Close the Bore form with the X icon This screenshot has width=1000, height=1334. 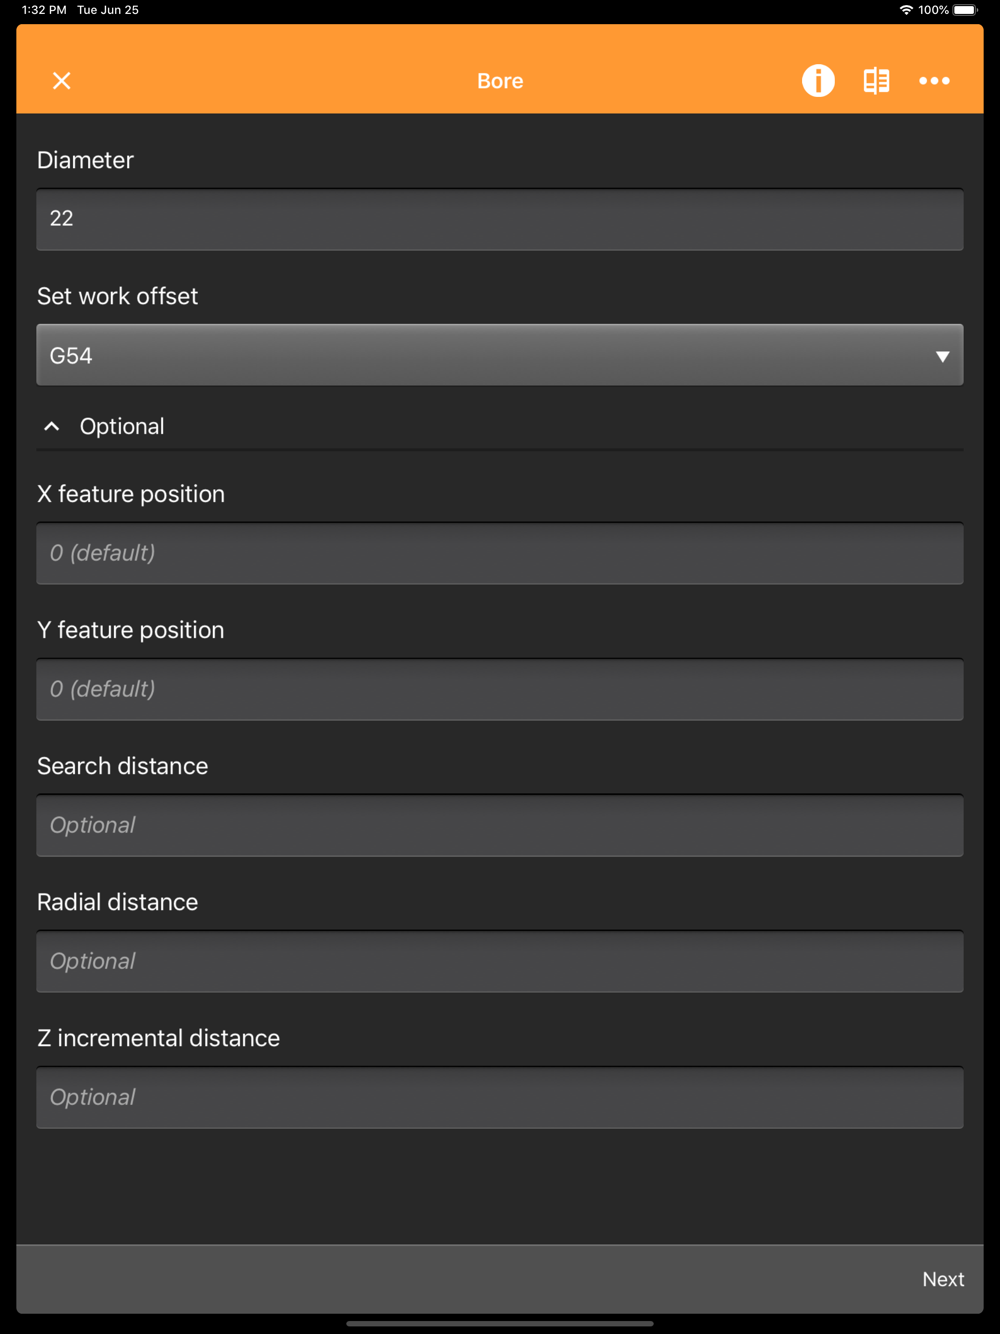click(x=62, y=81)
